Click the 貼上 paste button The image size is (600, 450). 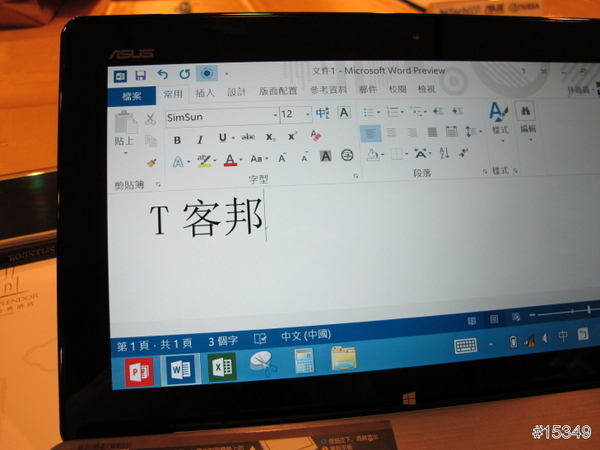(x=125, y=128)
